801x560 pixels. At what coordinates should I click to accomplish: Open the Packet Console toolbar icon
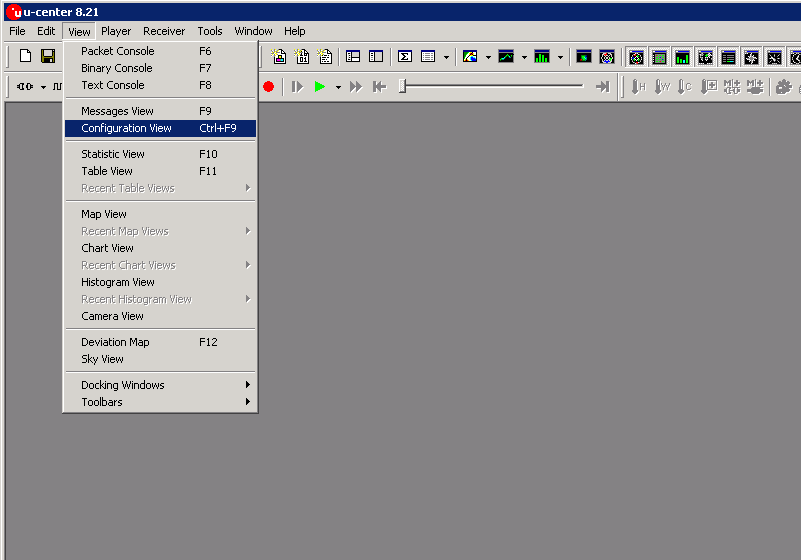coord(279,56)
